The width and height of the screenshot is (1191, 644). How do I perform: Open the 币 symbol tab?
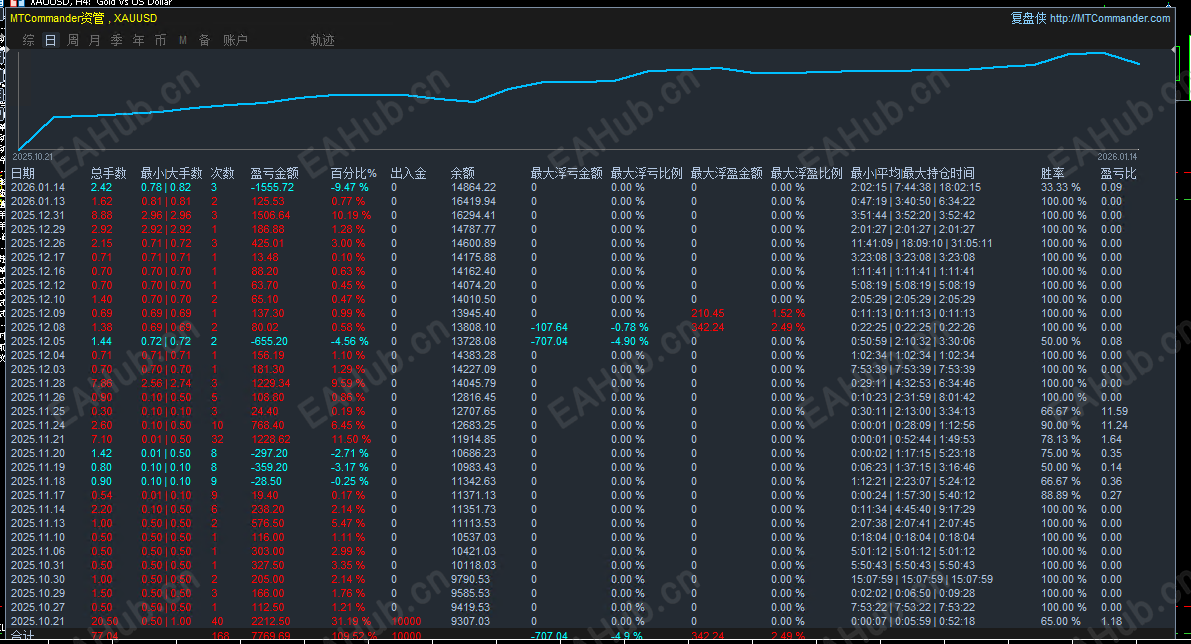click(x=161, y=40)
